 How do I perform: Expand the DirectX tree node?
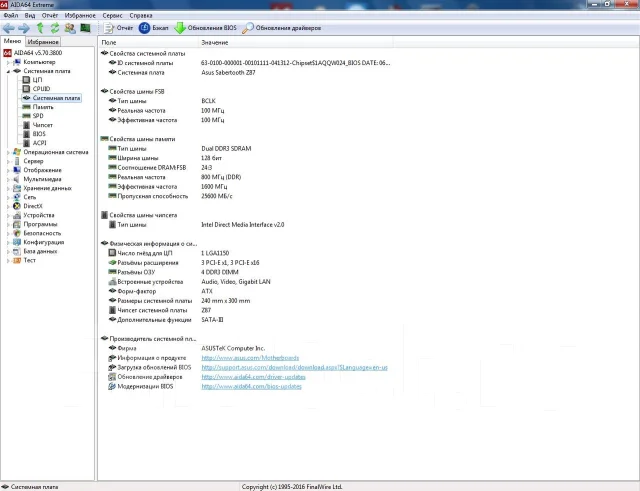8,206
